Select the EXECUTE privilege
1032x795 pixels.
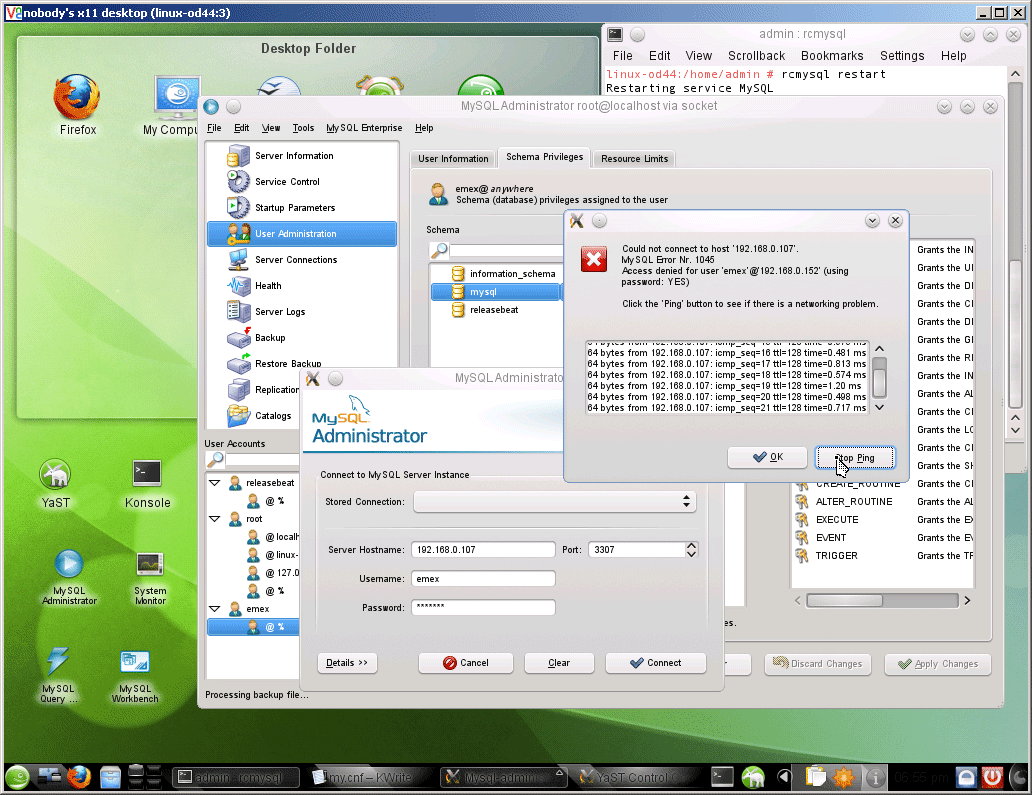click(837, 520)
